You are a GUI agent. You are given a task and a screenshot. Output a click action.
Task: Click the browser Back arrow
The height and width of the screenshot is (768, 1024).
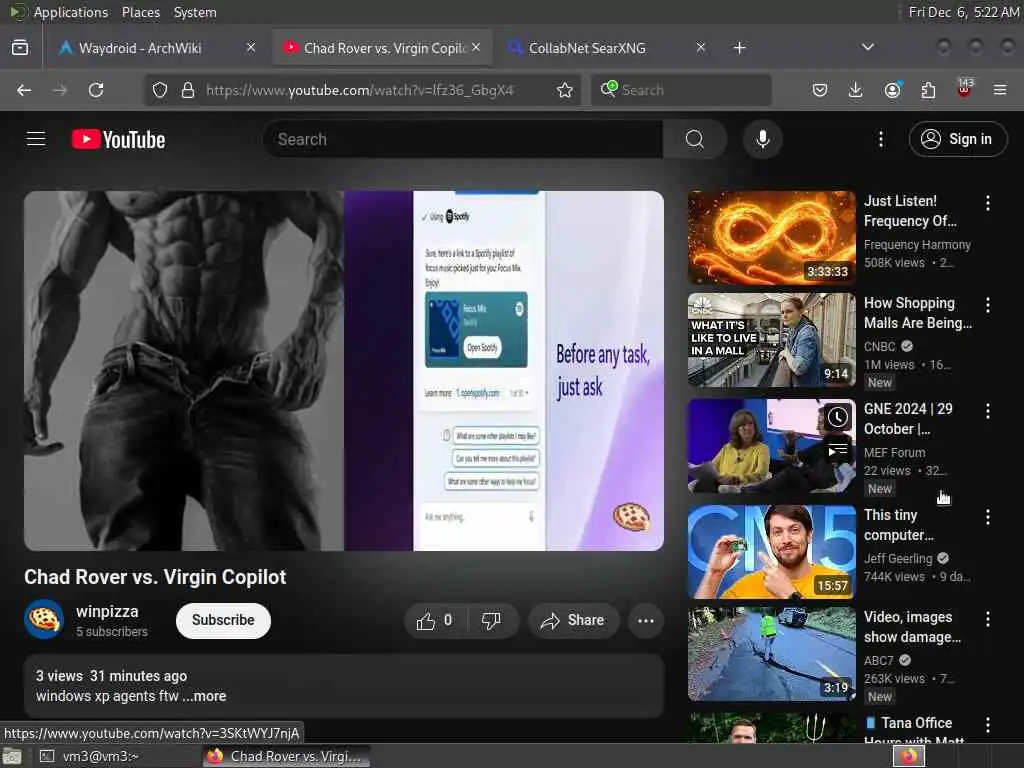pos(24,90)
